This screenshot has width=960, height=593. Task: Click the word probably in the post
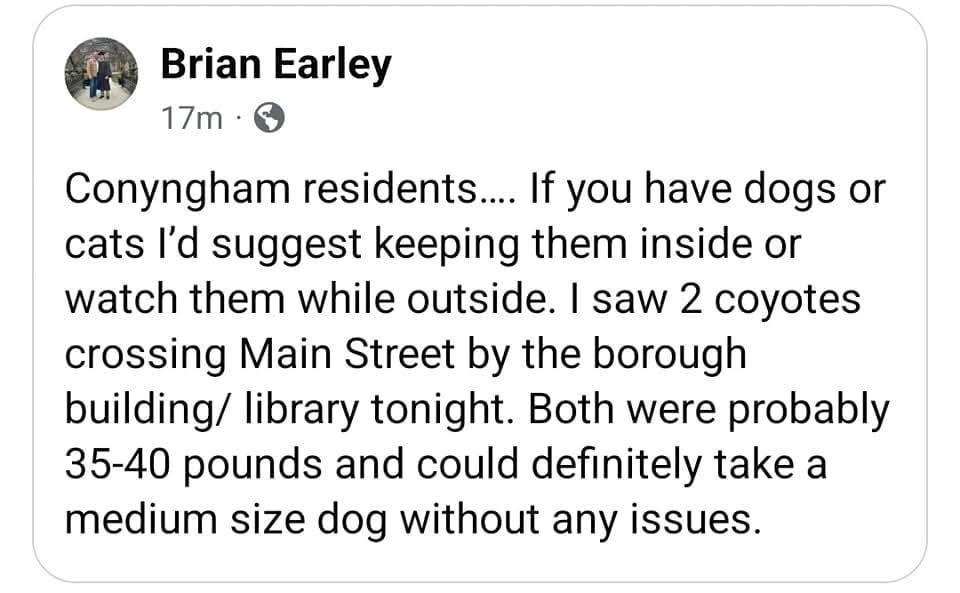point(809,411)
